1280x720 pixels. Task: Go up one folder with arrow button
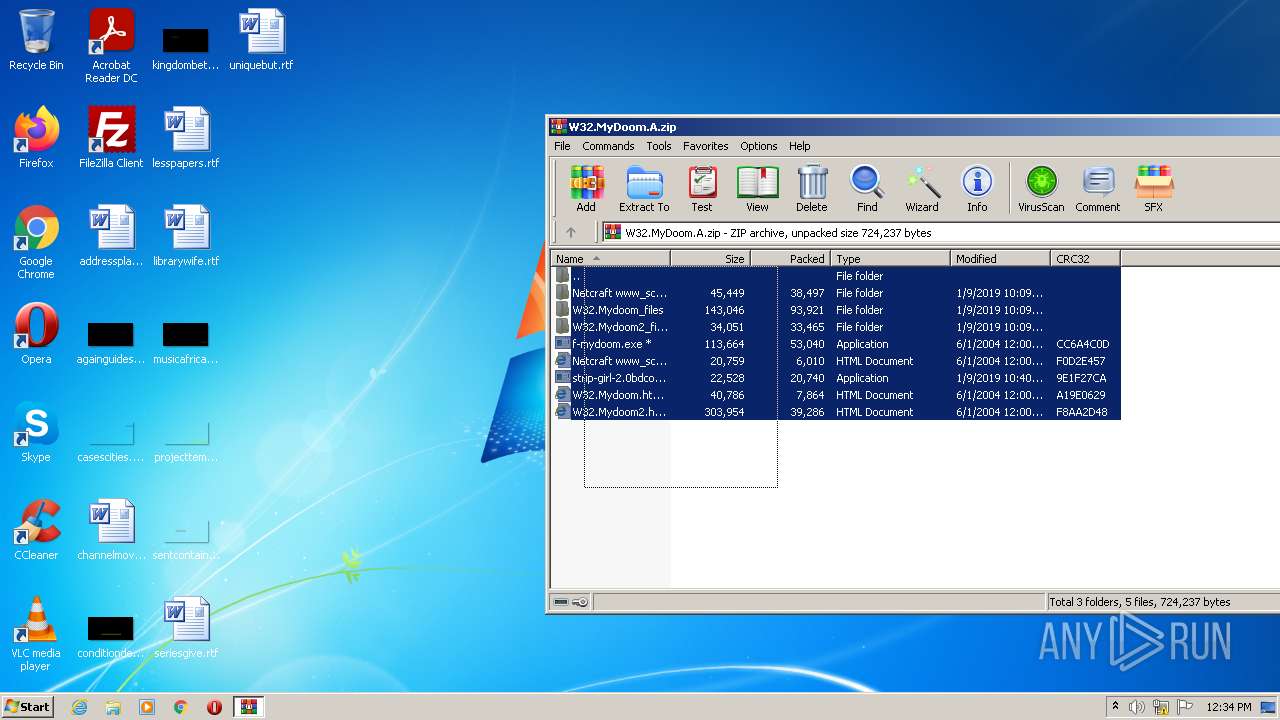click(571, 232)
